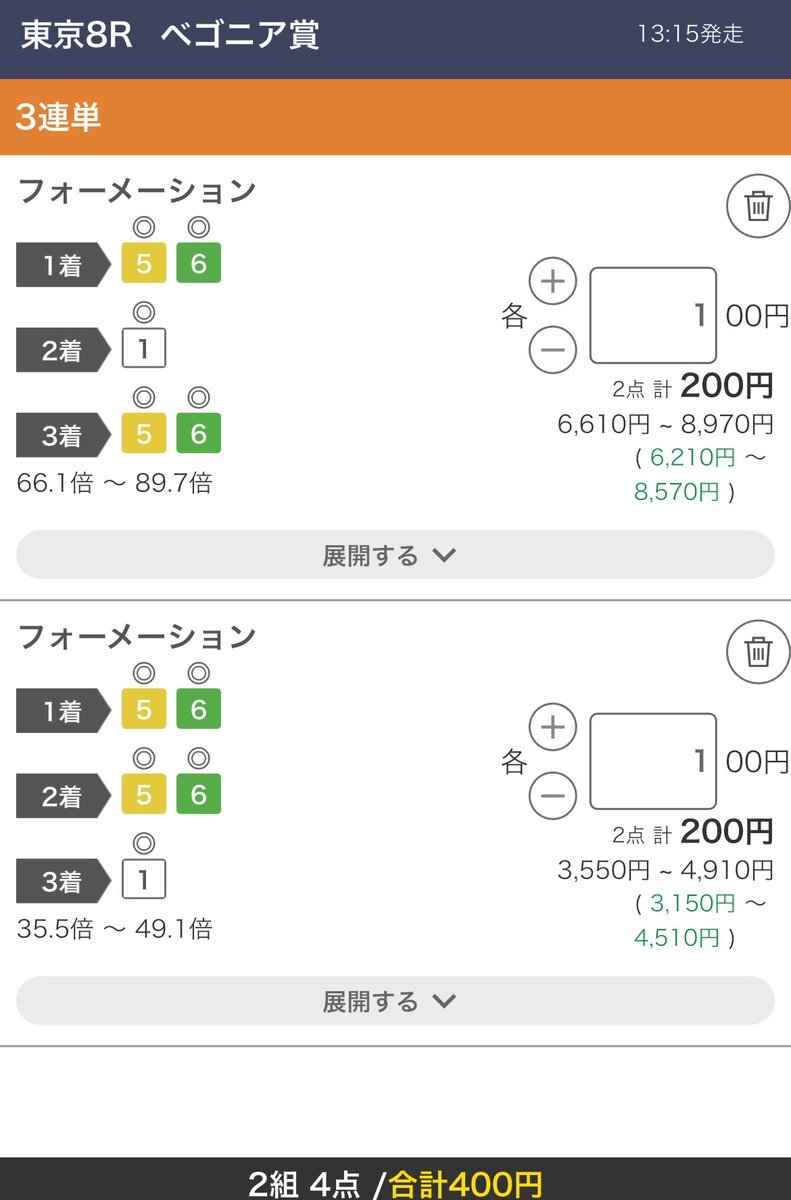Image resolution: width=791 pixels, height=1200 pixels.
Task: Click first bet amount input field
Action: (x=653, y=316)
